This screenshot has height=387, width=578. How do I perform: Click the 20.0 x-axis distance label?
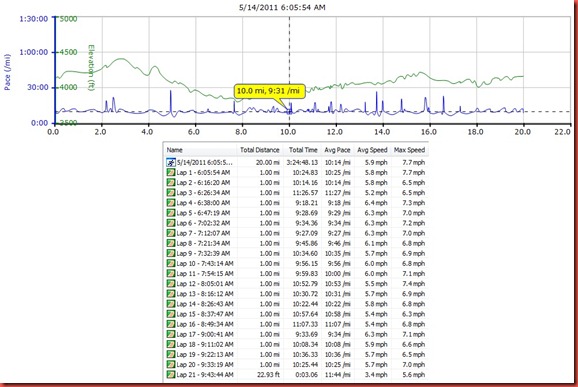click(523, 132)
